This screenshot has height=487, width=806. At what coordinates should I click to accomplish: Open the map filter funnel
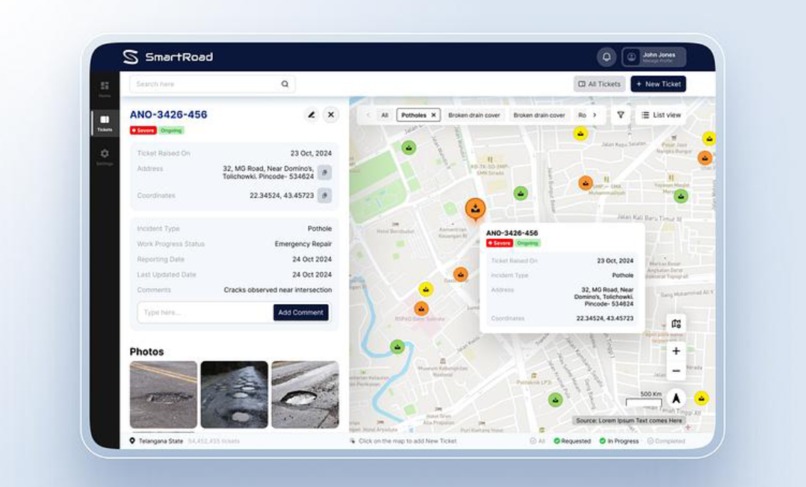[x=620, y=115]
